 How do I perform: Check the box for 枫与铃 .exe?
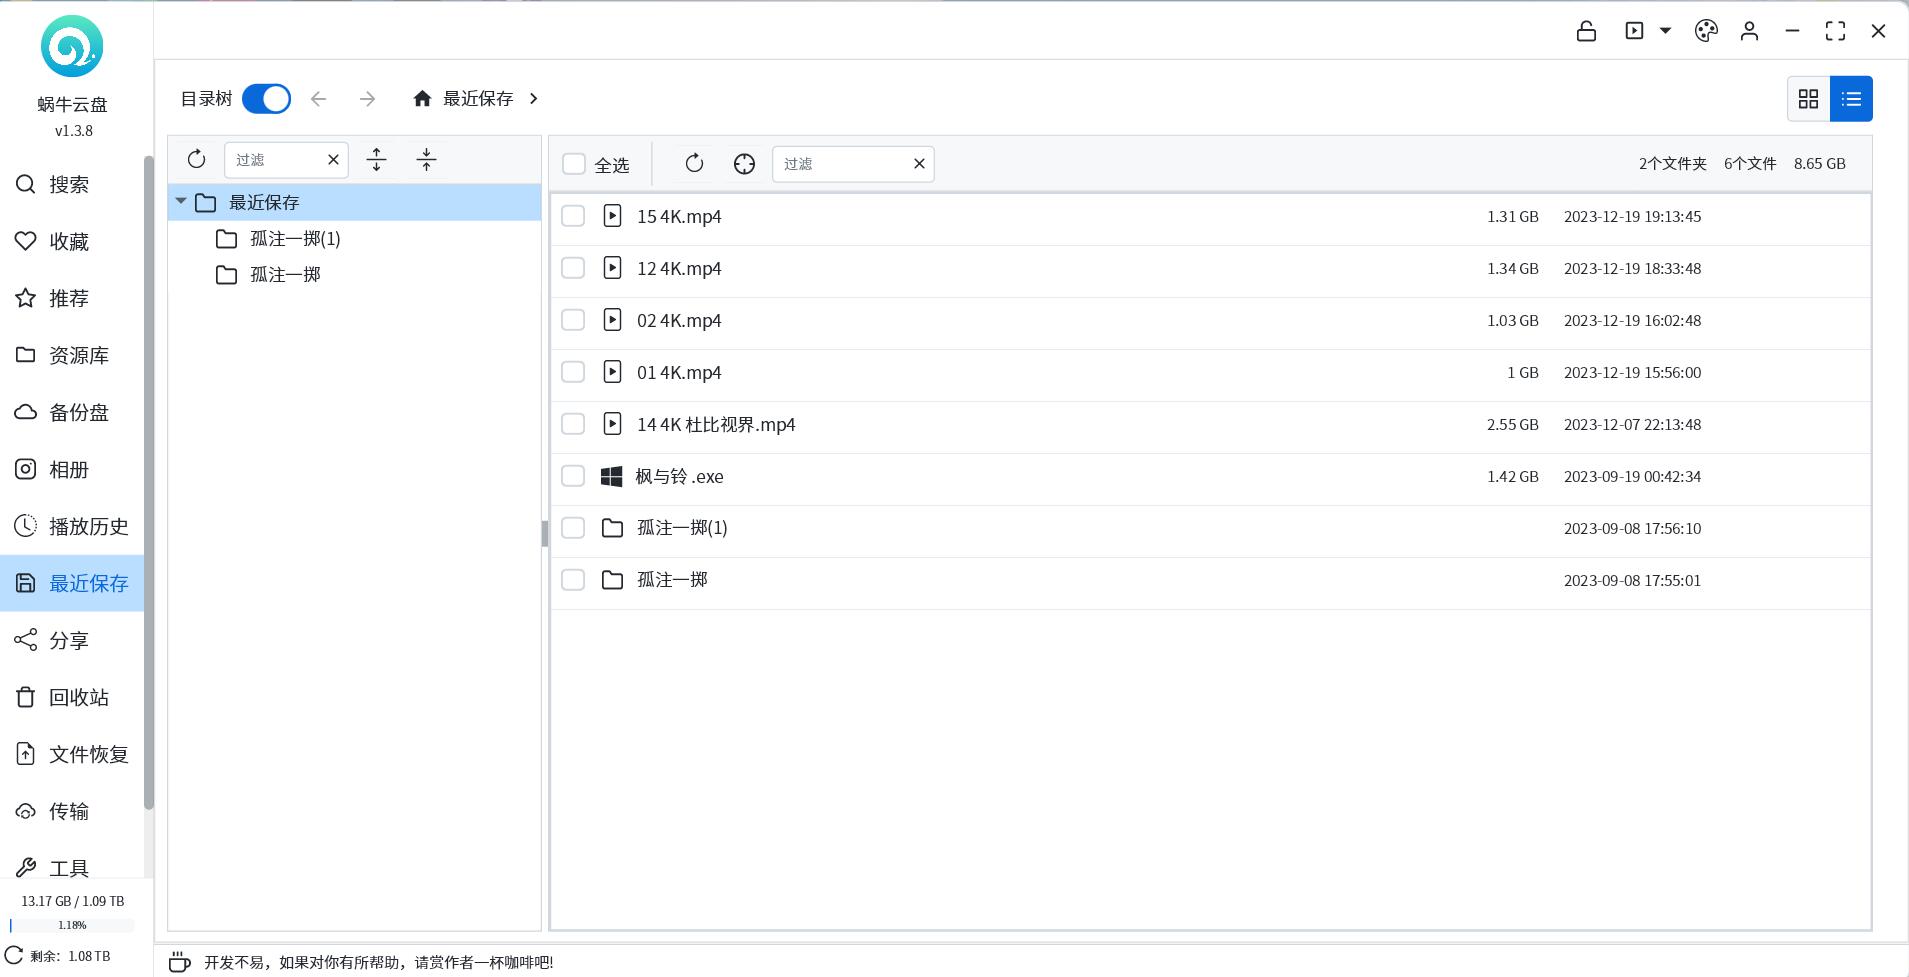point(573,476)
